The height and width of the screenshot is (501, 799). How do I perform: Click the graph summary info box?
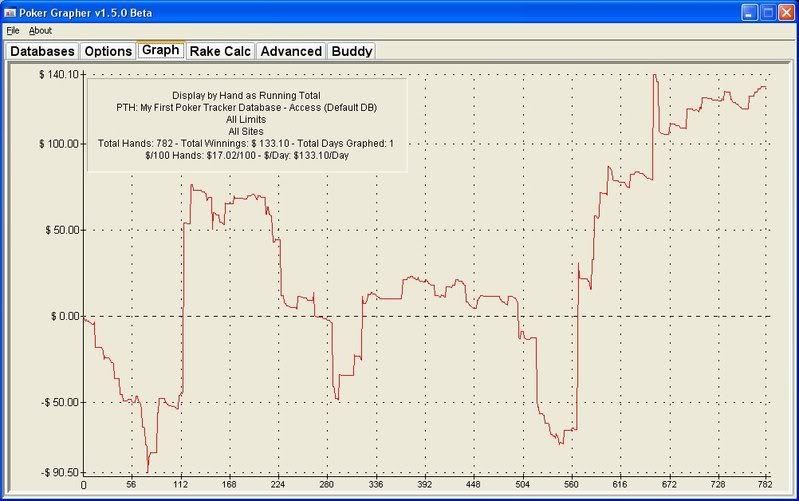pos(246,125)
